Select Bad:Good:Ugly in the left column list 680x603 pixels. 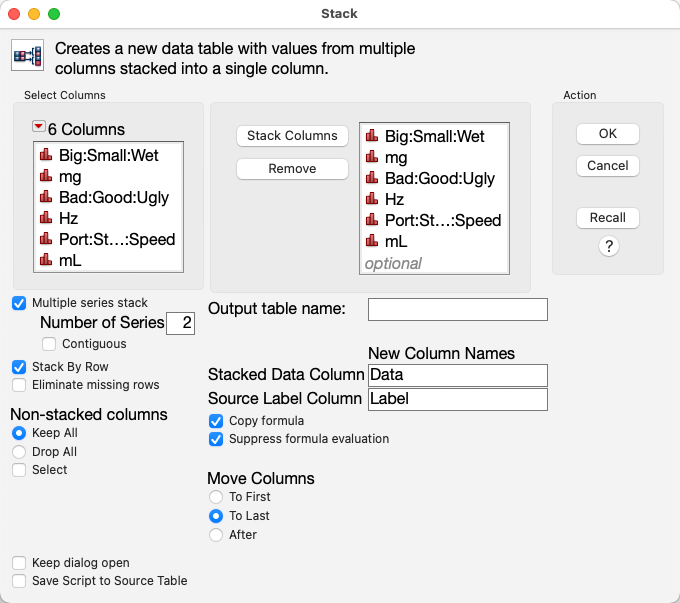point(113,197)
